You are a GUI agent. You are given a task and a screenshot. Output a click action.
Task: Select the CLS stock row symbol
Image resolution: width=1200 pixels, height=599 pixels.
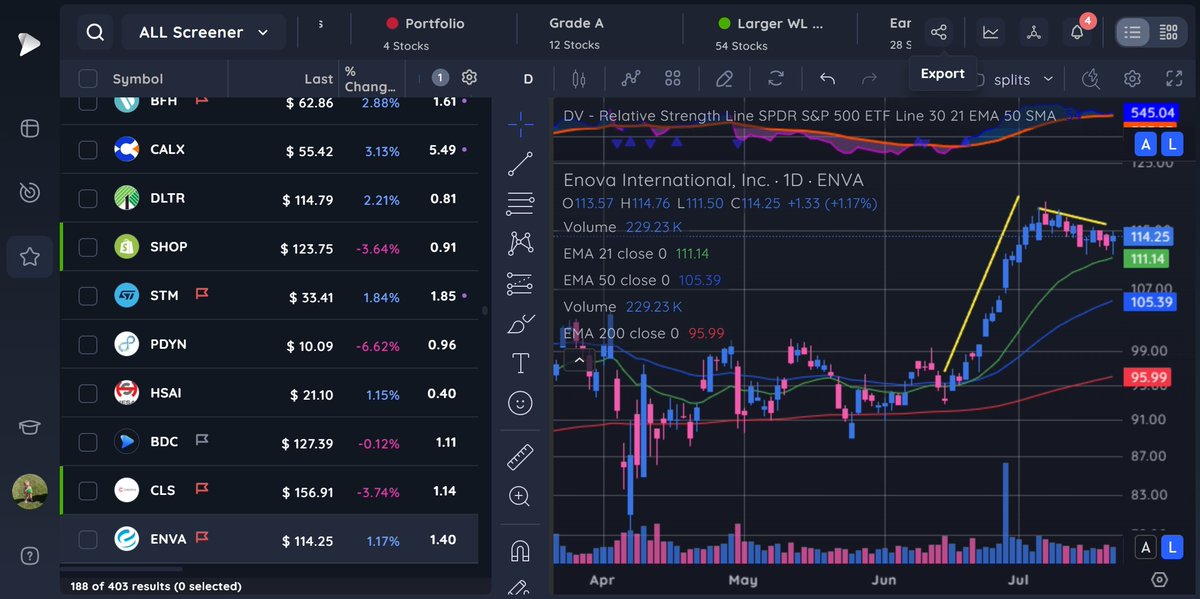[162, 491]
